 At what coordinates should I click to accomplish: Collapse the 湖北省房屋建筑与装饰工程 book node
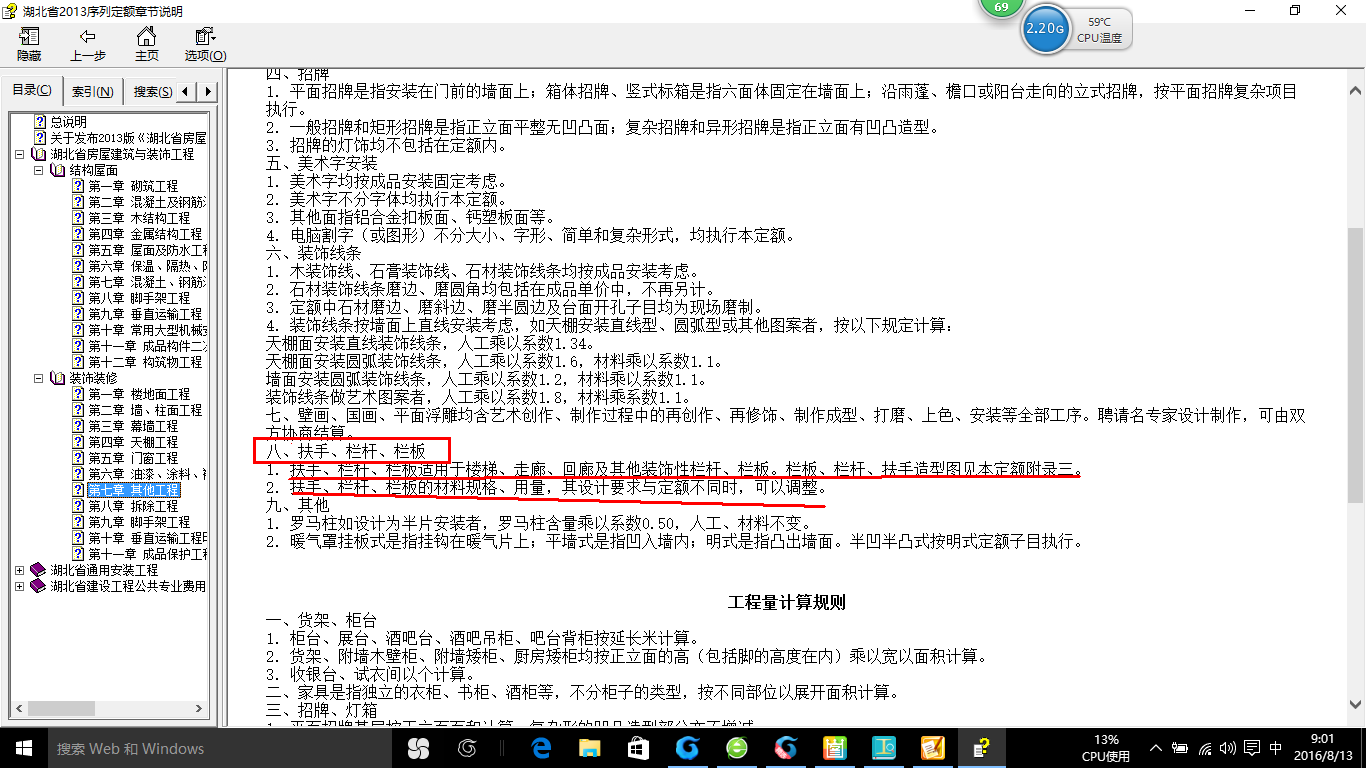tap(21, 155)
